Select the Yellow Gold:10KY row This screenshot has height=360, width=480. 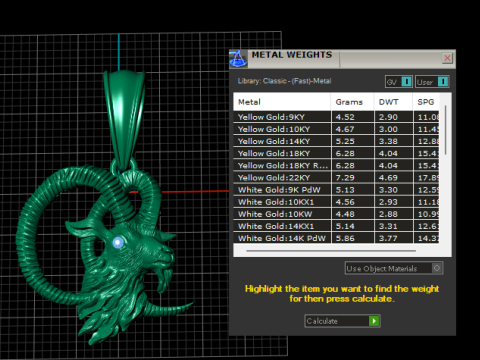click(336, 129)
